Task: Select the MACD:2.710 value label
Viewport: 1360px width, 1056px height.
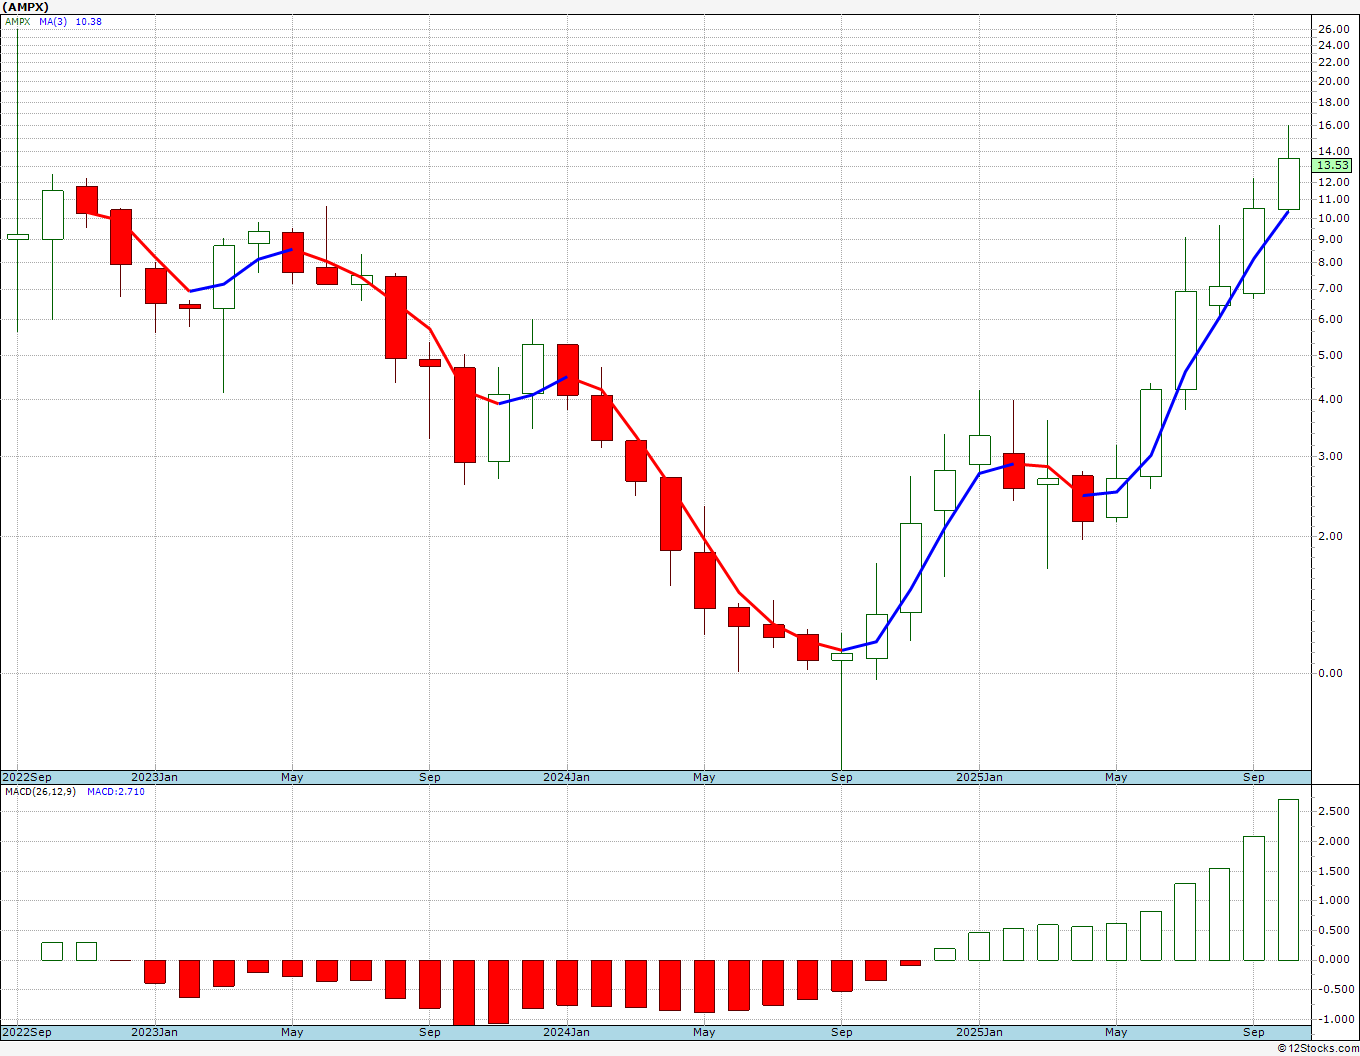Action: [x=116, y=792]
